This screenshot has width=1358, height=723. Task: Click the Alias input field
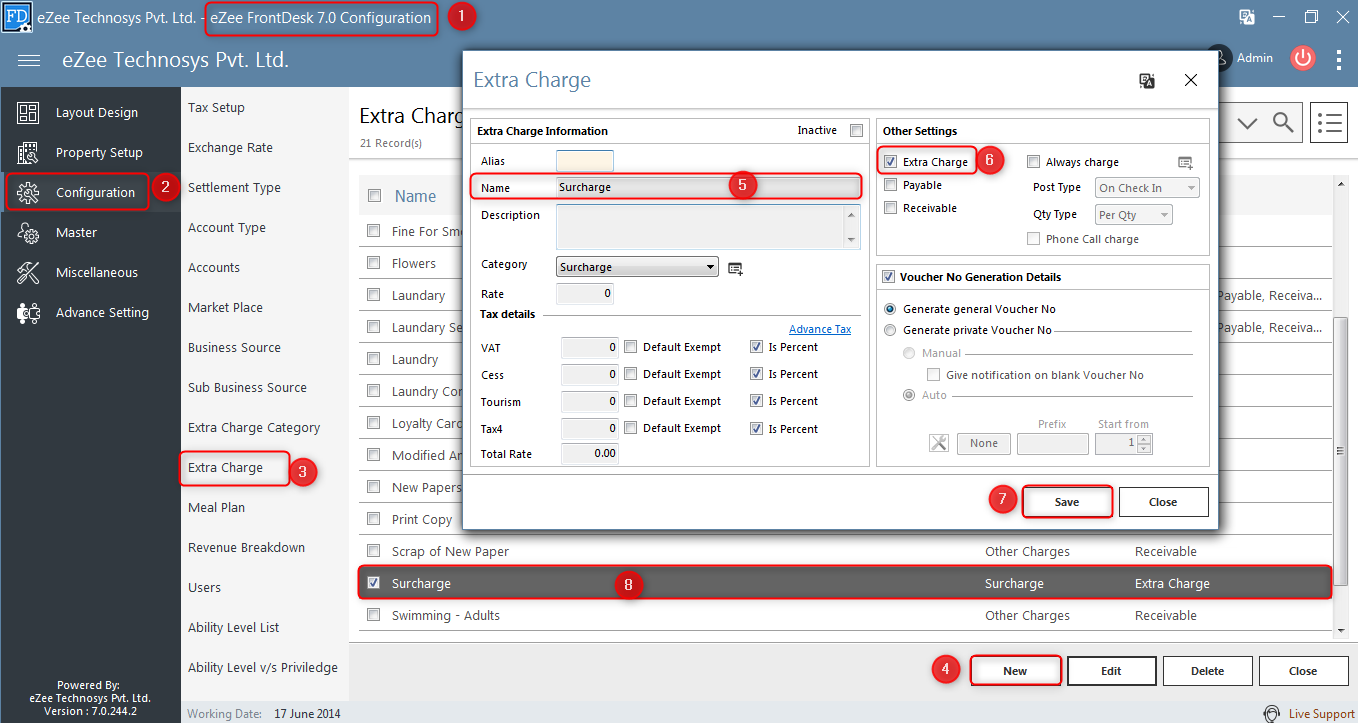pyautogui.click(x=585, y=161)
